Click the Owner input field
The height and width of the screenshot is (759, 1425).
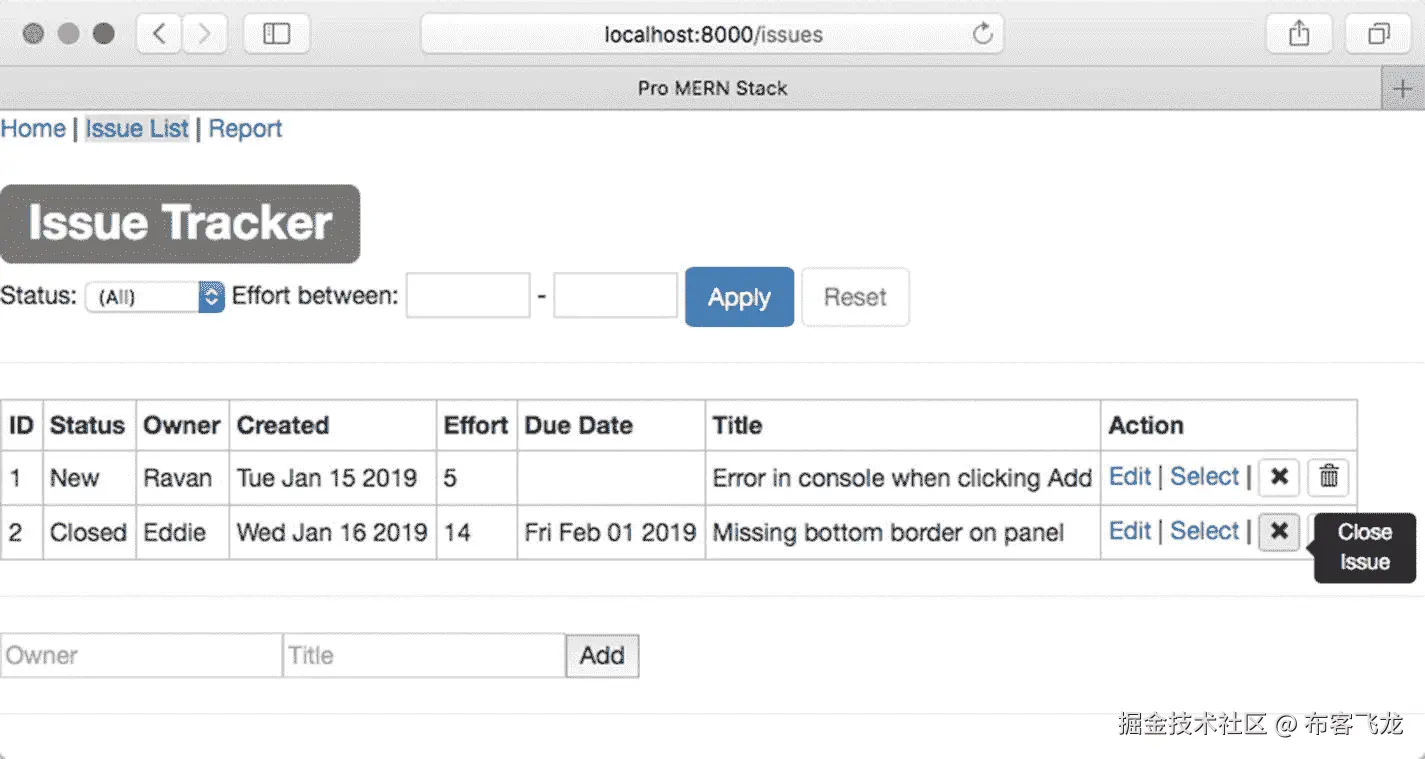point(141,656)
